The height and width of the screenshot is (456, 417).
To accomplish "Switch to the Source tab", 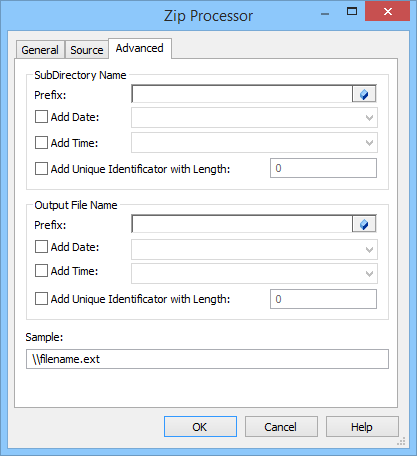I will [87, 50].
